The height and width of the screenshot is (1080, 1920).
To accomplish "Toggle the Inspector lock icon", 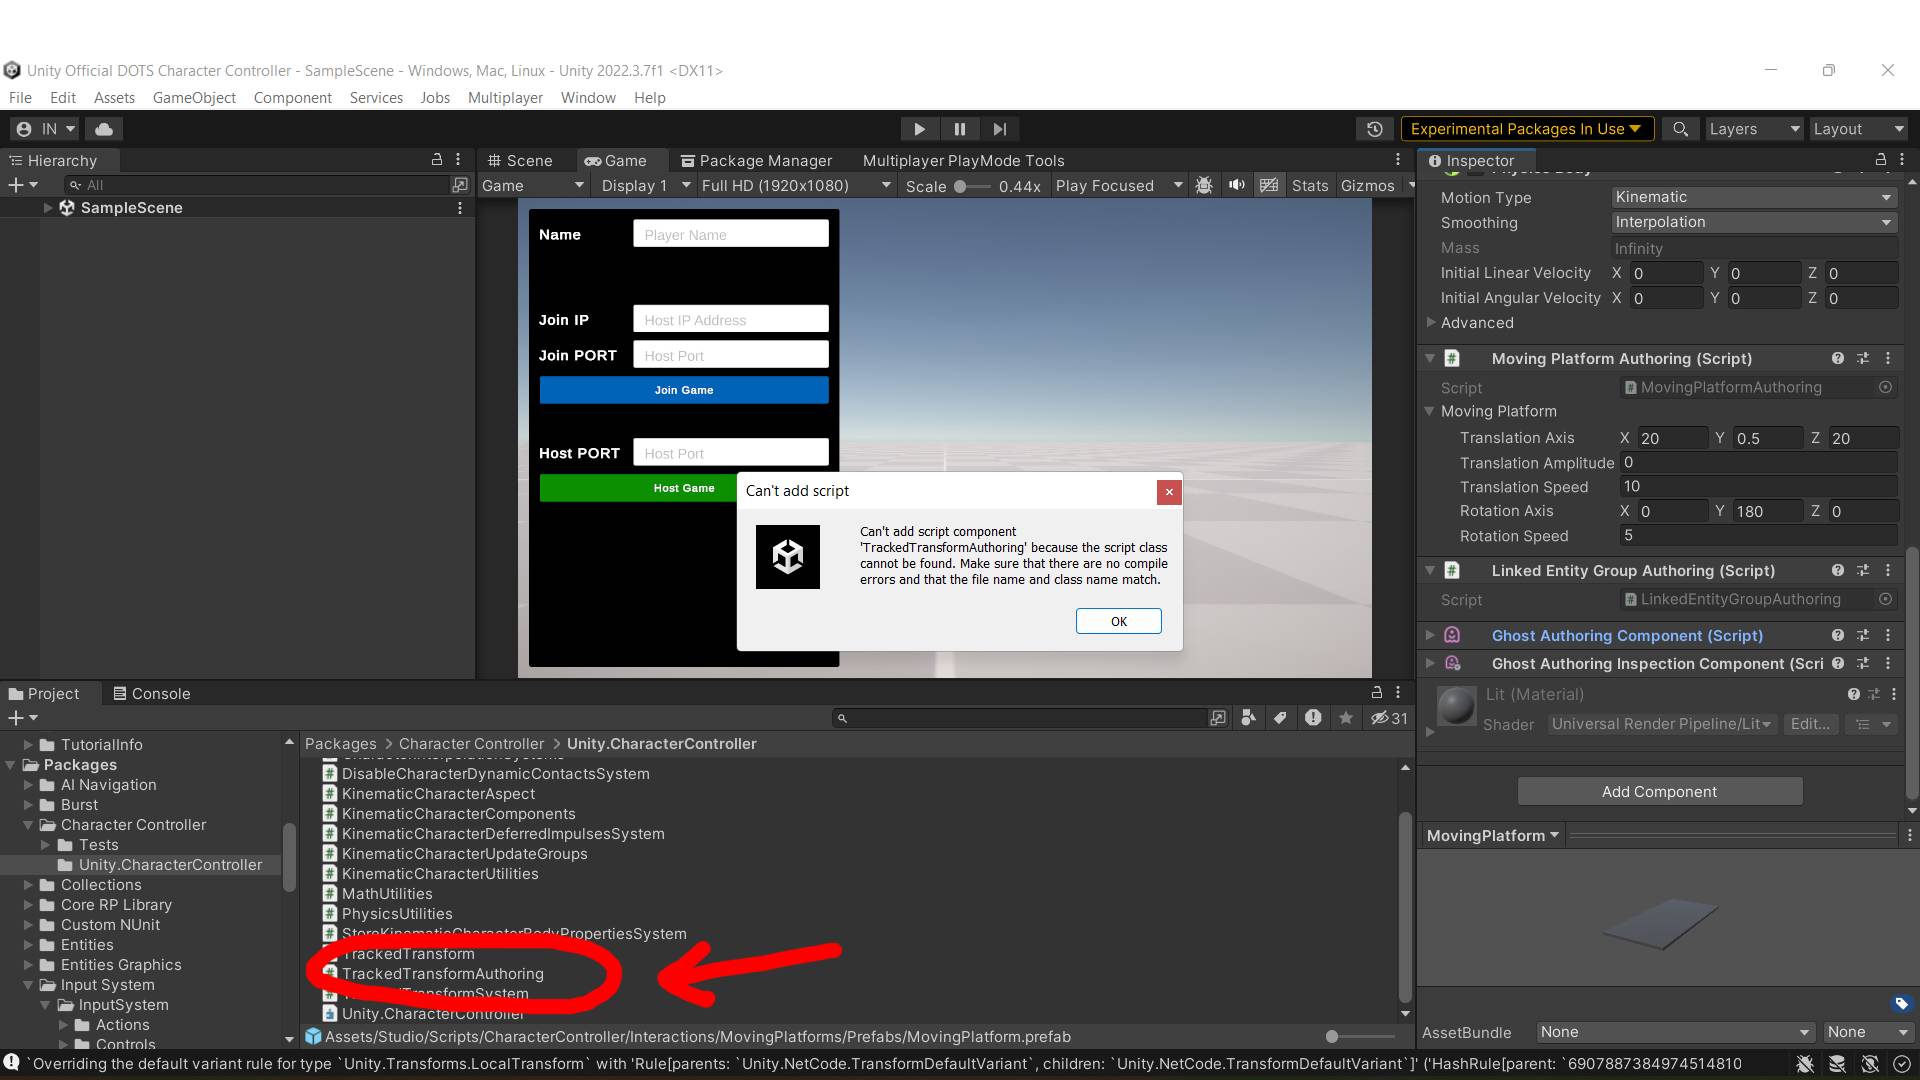I will (x=1881, y=160).
